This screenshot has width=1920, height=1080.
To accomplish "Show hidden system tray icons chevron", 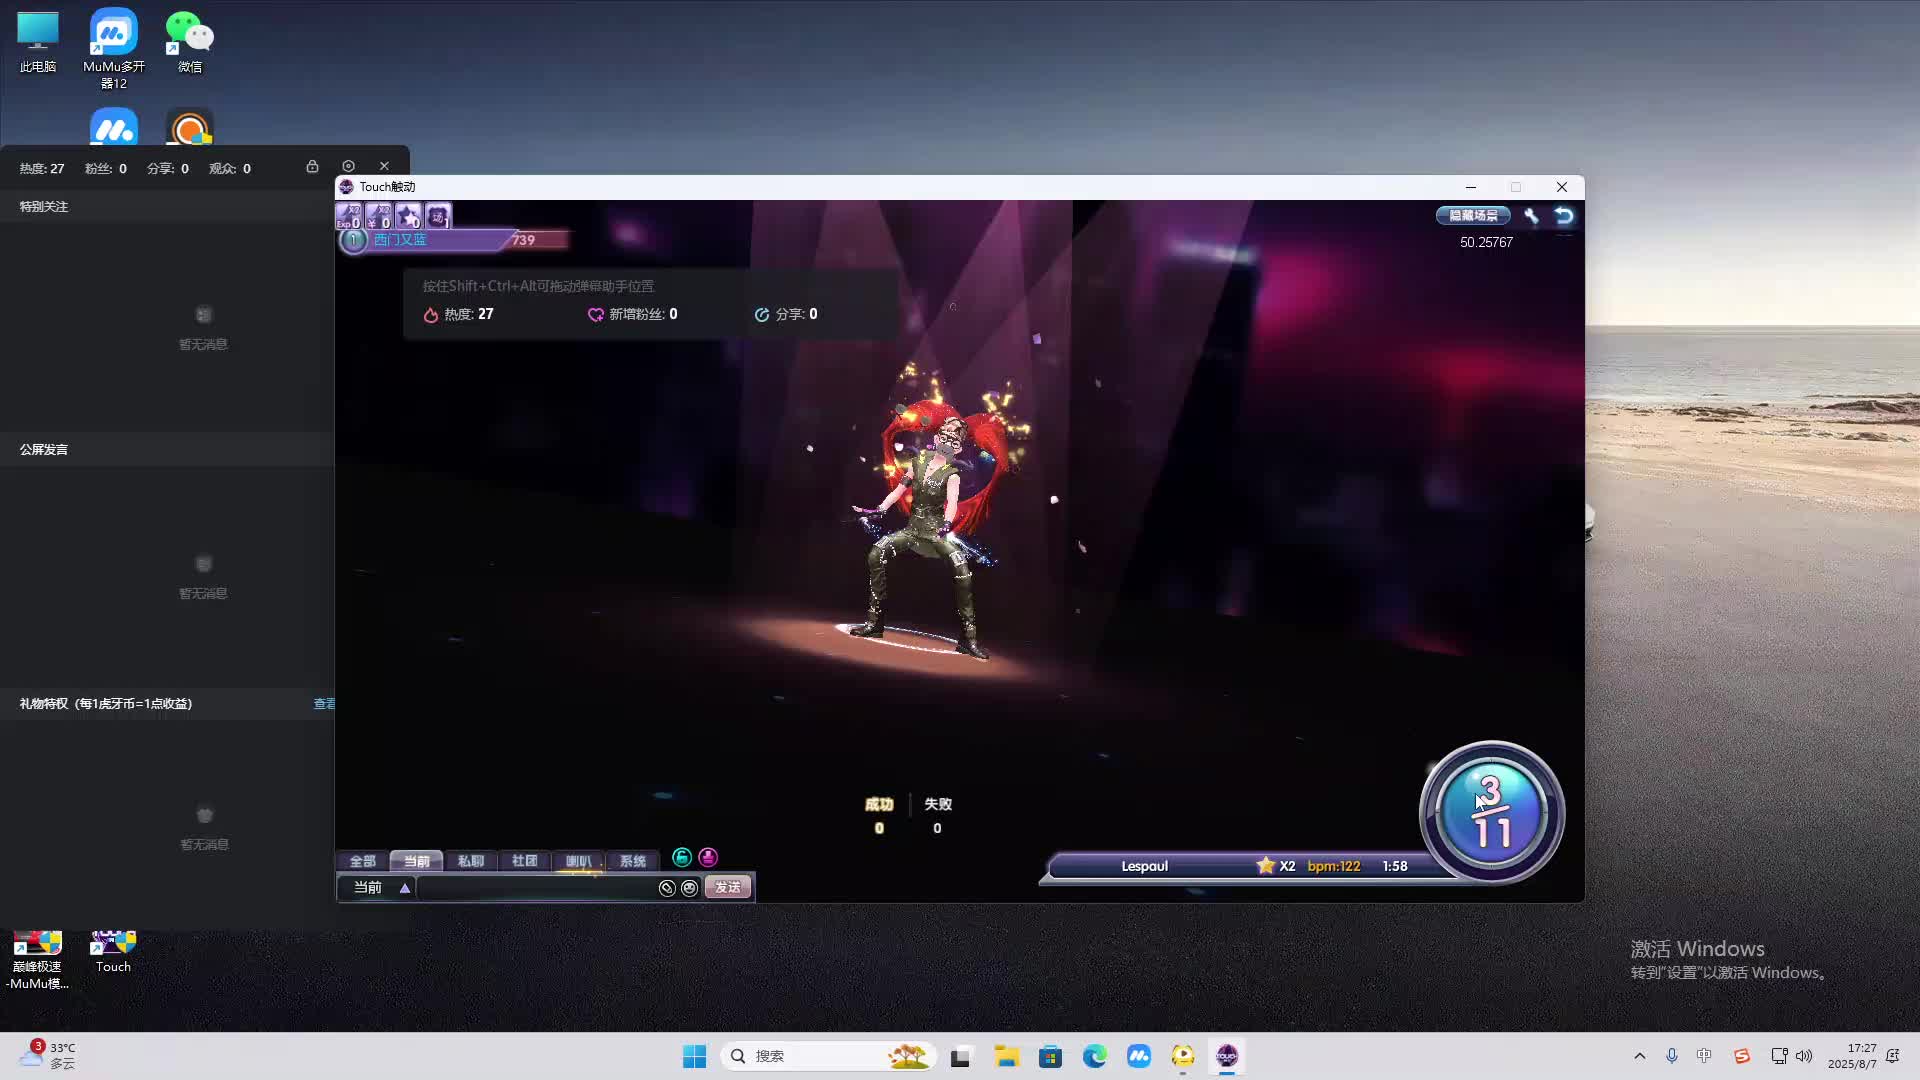I will point(1639,1056).
